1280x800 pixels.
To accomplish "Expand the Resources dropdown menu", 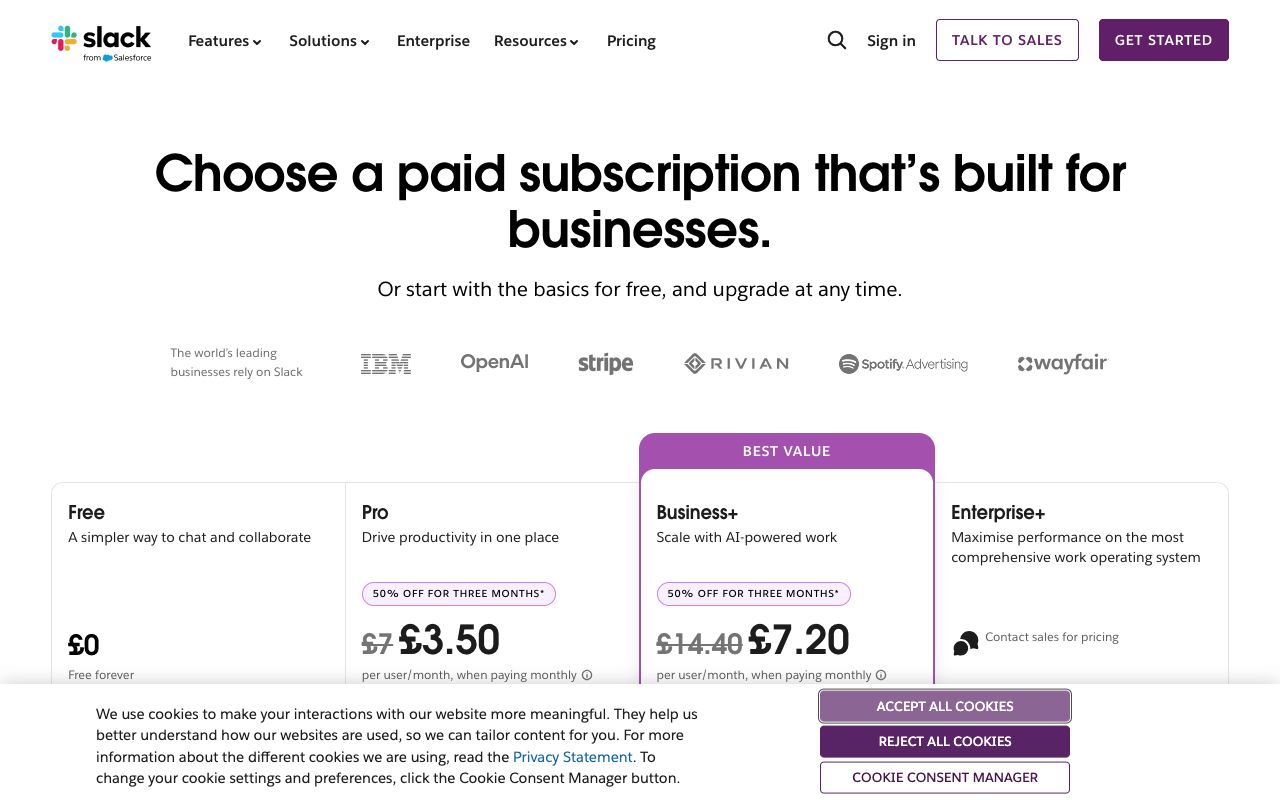I will point(536,41).
